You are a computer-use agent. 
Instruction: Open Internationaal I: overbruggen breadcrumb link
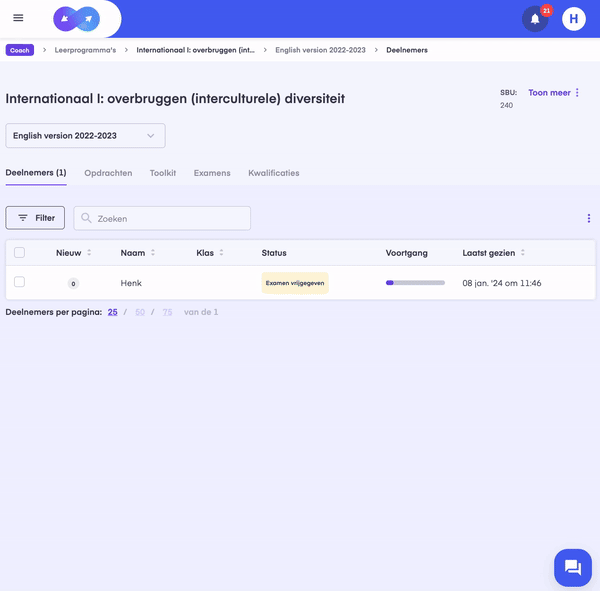[x=195, y=50]
